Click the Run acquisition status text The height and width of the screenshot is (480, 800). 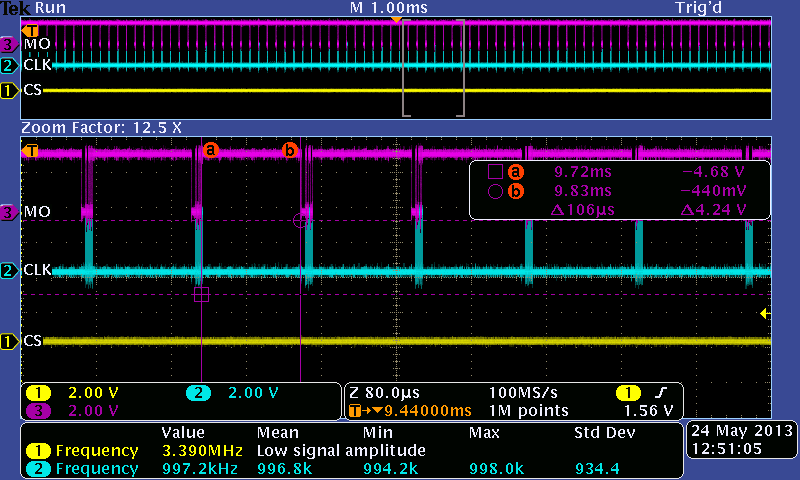pyautogui.click(x=51, y=8)
